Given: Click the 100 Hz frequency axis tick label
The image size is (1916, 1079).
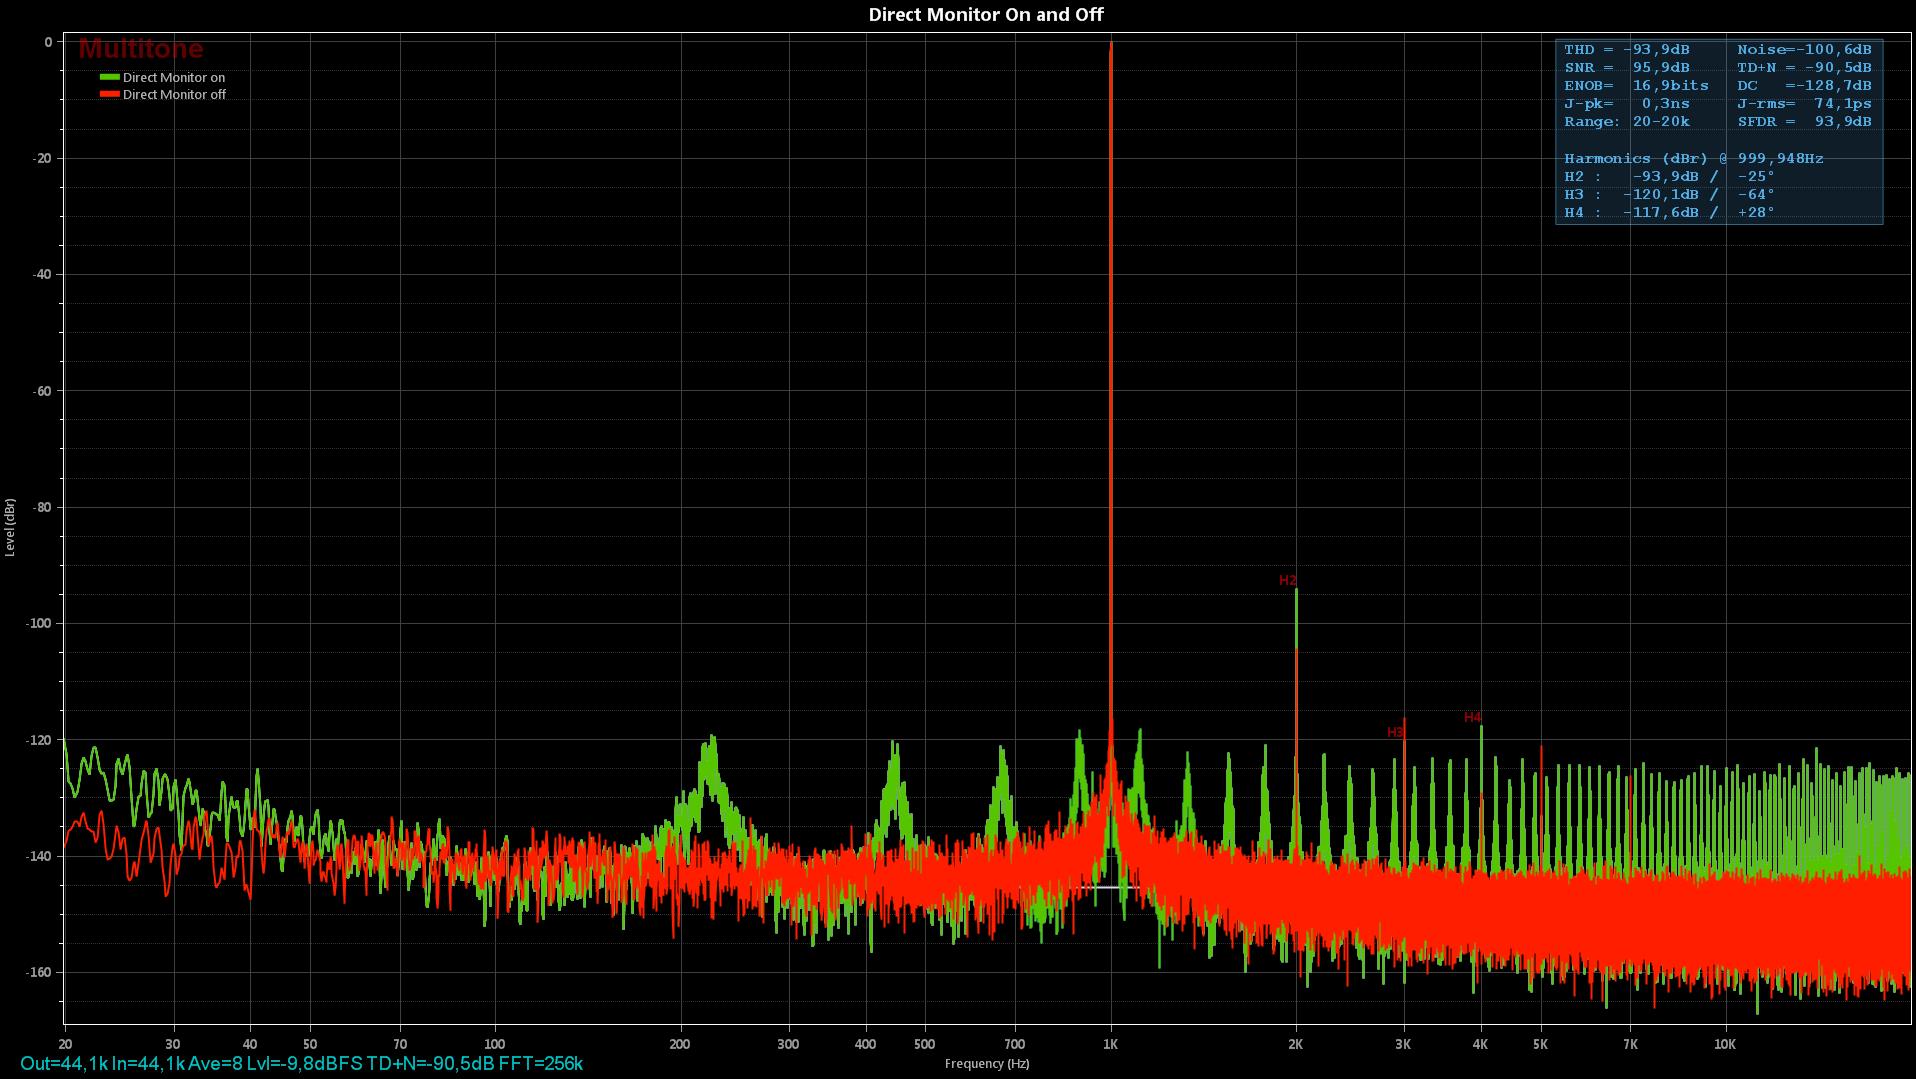Looking at the screenshot, I should pos(495,1044).
